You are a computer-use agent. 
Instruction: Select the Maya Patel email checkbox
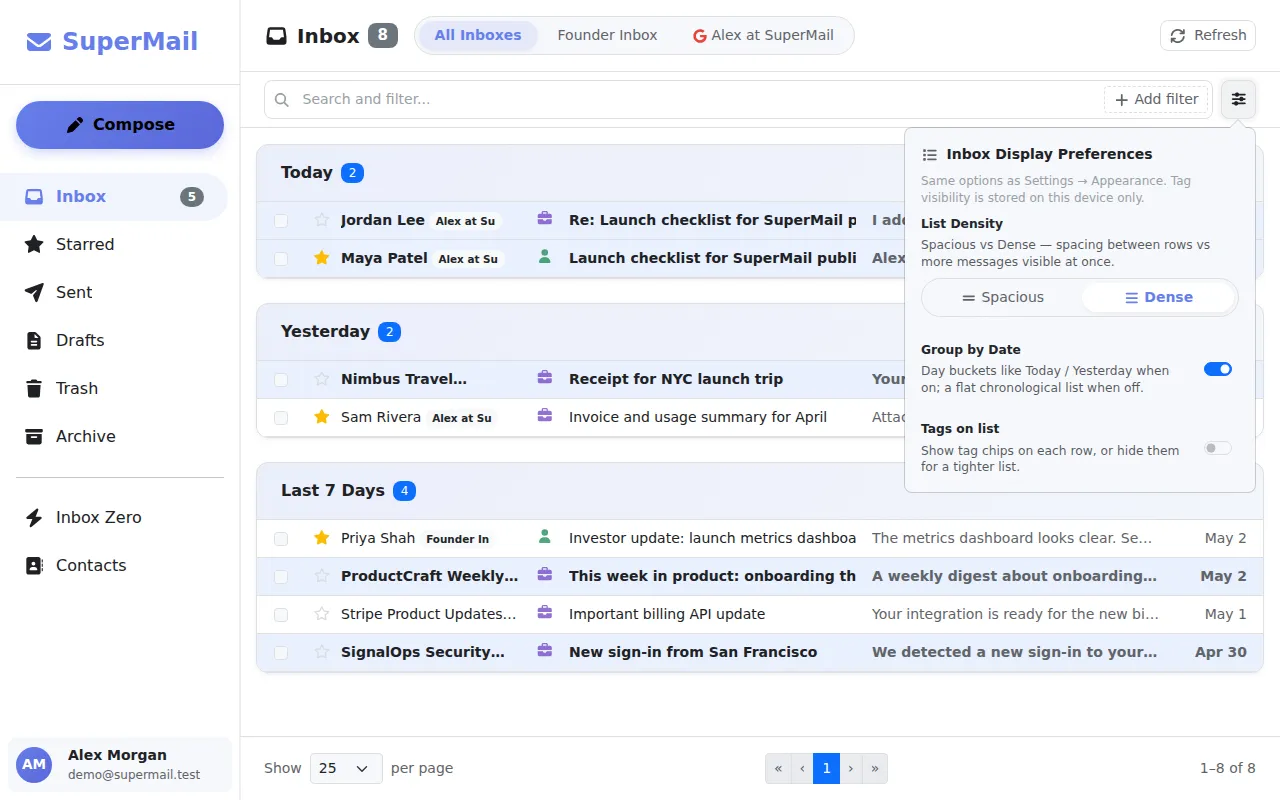coord(281,258)
